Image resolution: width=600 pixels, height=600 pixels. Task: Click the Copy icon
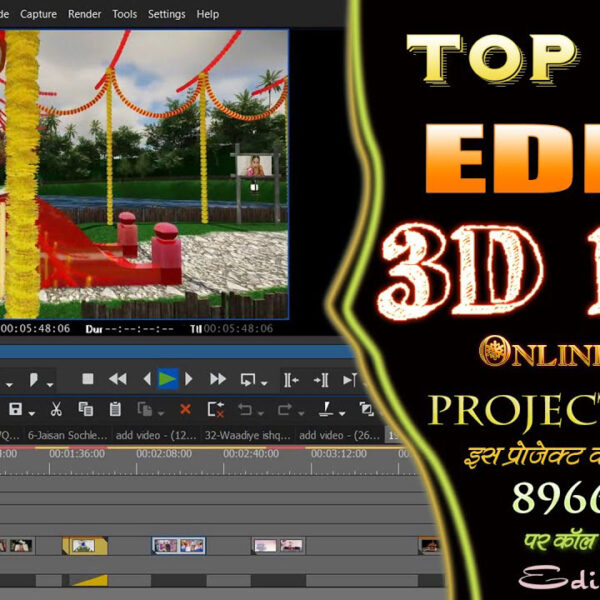coord(85,409)
